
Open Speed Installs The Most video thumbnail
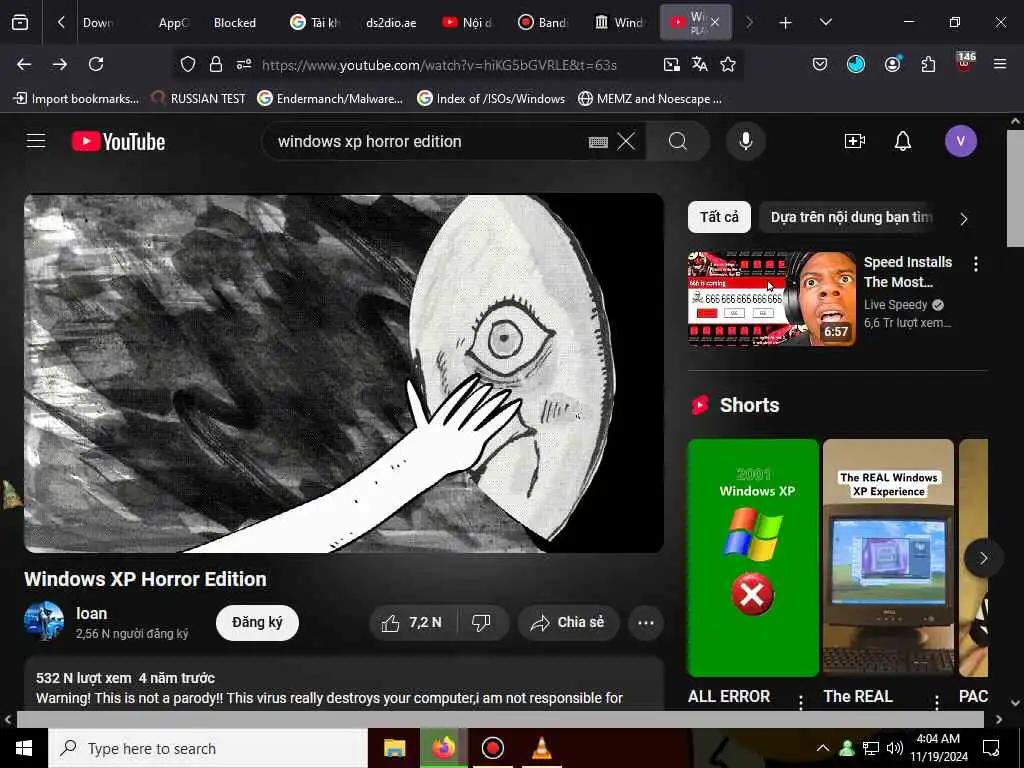771,298
